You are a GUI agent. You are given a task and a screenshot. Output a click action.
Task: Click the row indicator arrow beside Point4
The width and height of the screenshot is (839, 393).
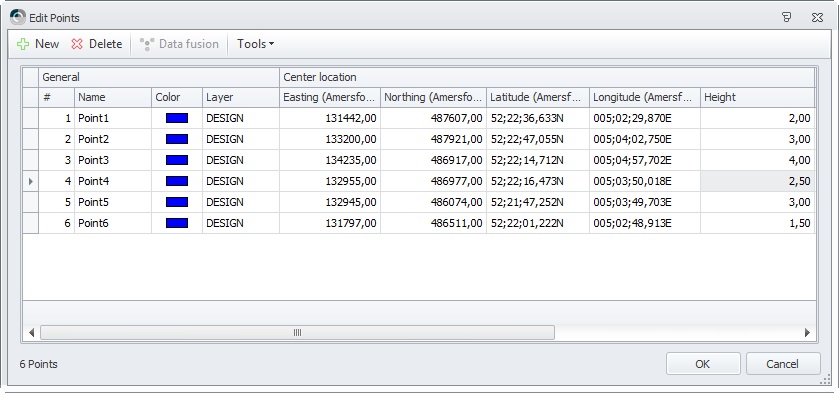pyautogui.click(x=30, y=182)
